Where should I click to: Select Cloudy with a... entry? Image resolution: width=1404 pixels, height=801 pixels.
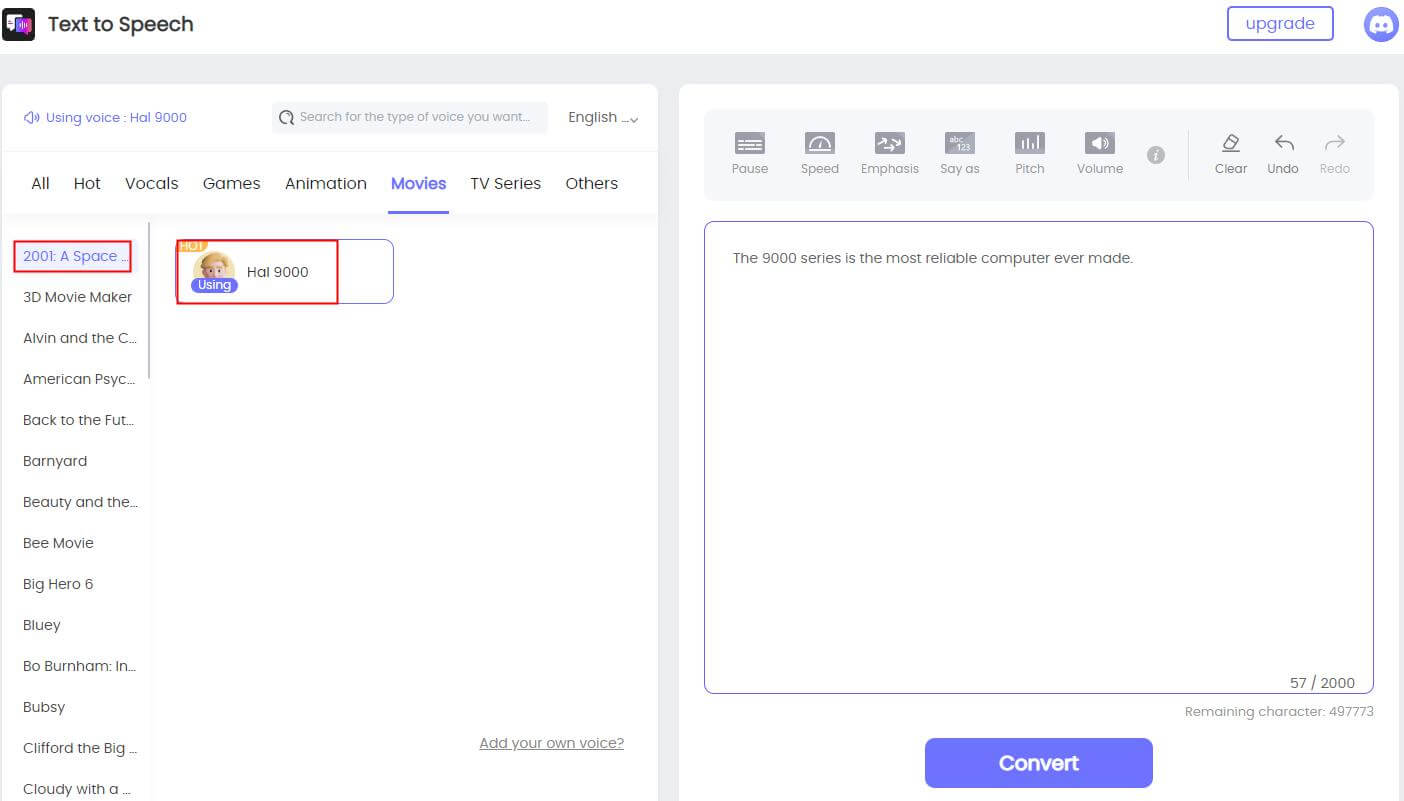(77, 789)
